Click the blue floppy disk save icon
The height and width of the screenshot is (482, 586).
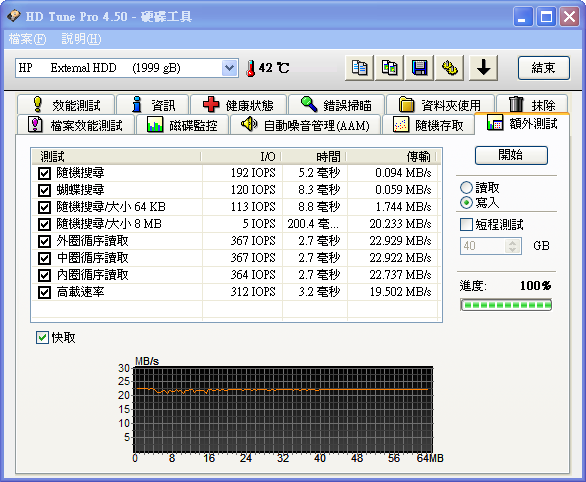419,68
